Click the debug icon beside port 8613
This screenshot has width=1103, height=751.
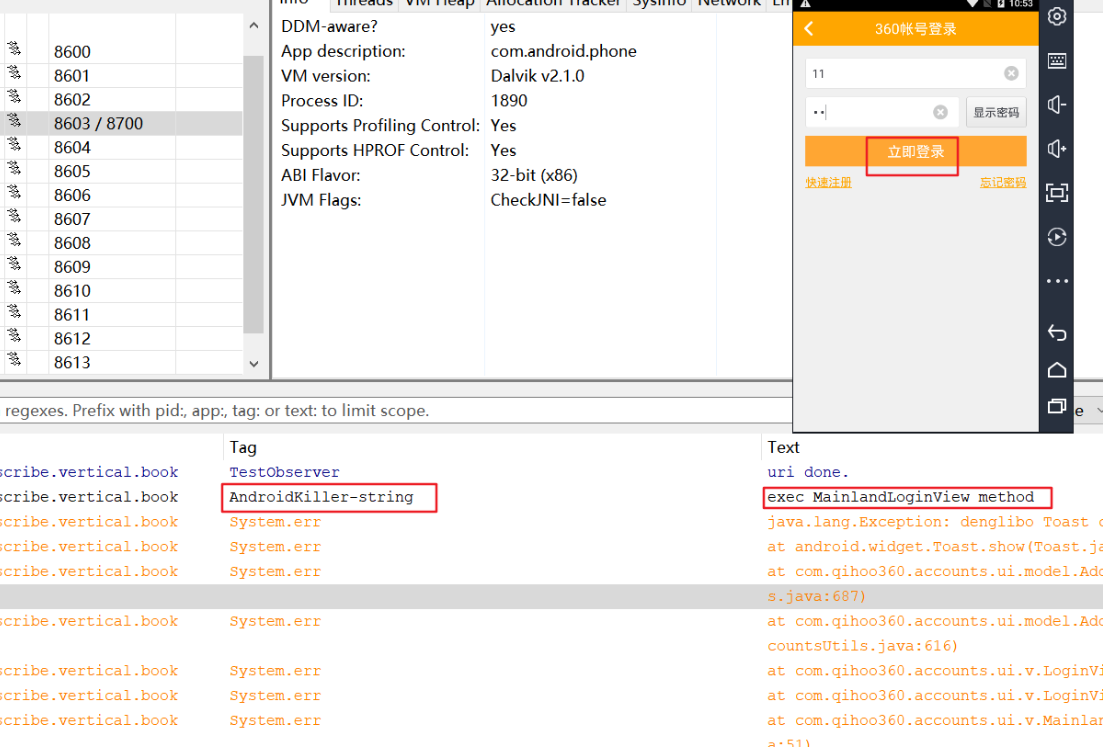(14, 359)
